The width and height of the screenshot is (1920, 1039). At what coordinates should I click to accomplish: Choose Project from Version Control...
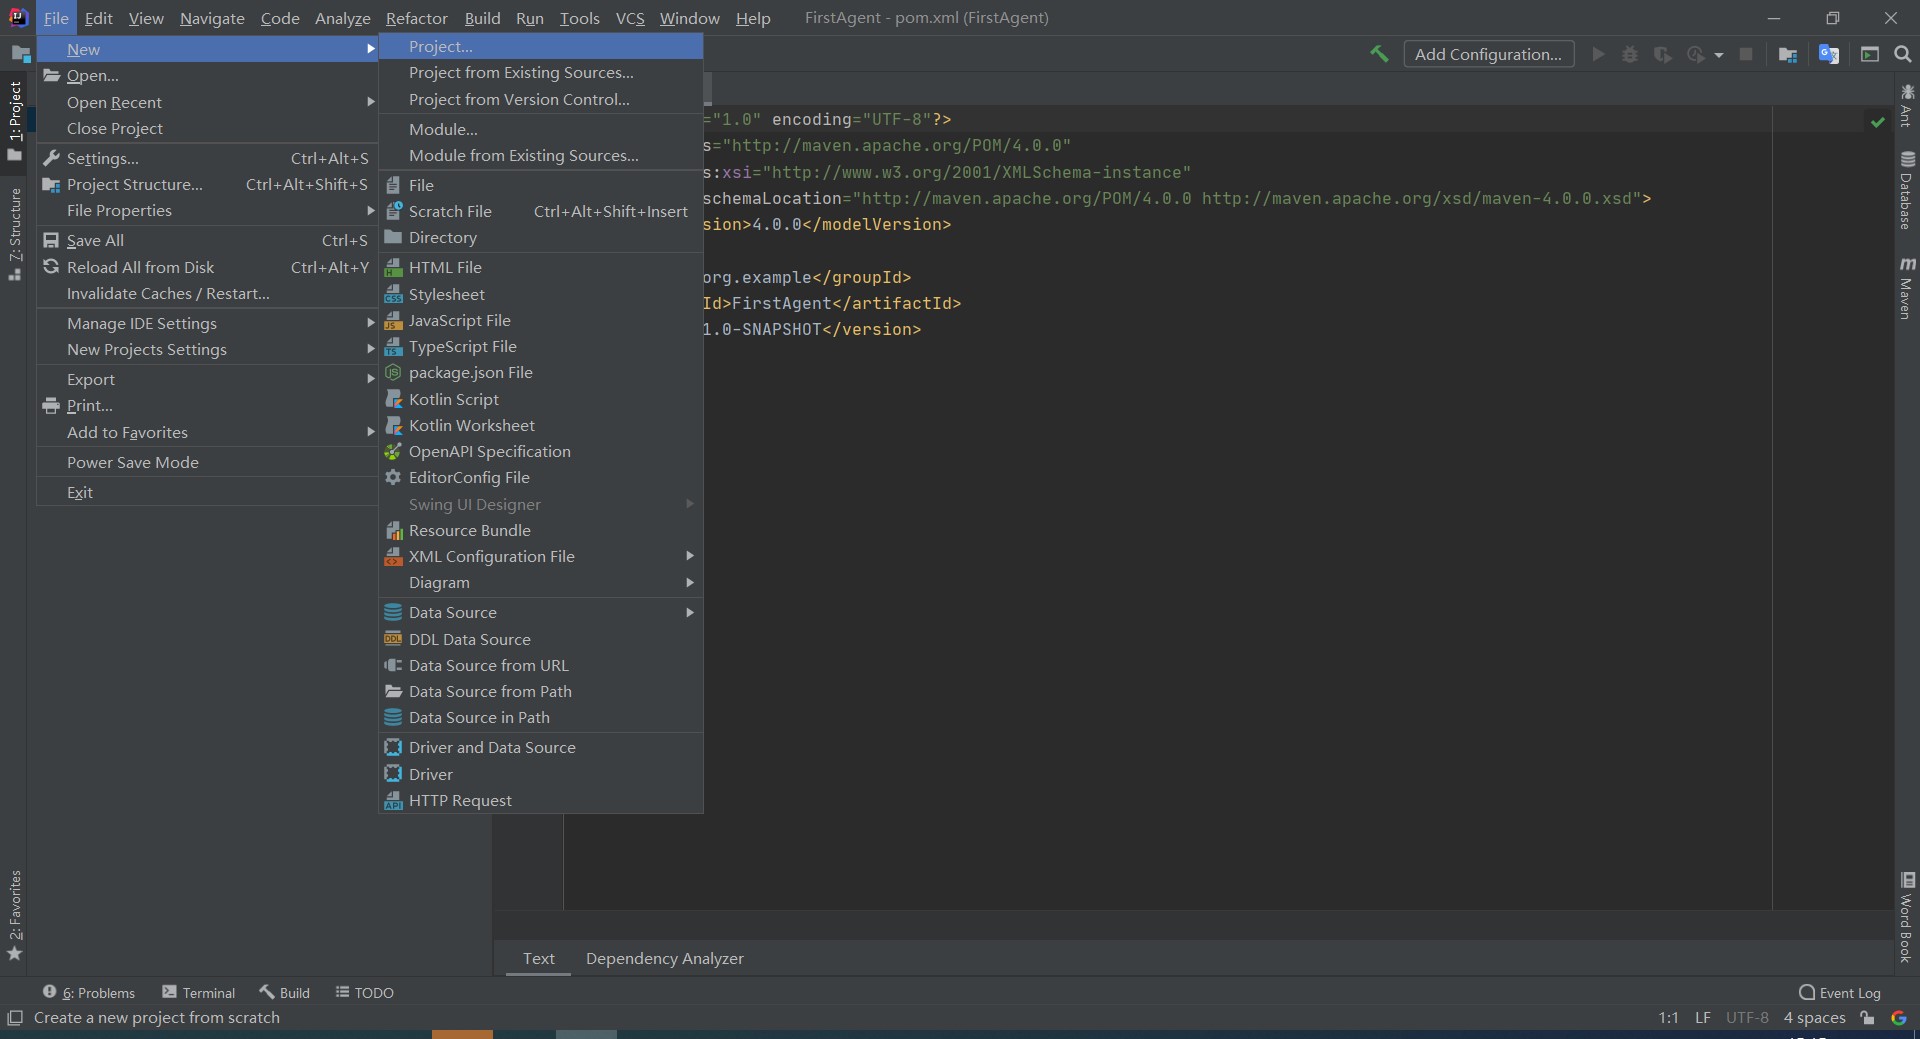point(541,99)
